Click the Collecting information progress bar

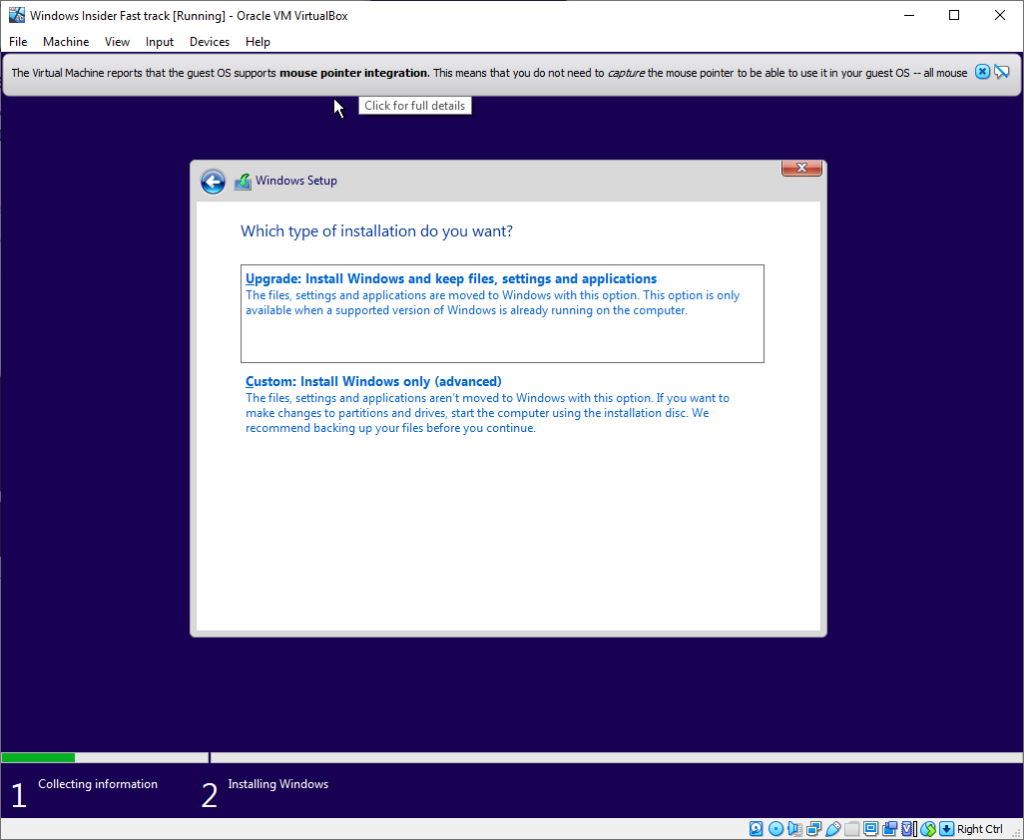click(x=104, y=758)
